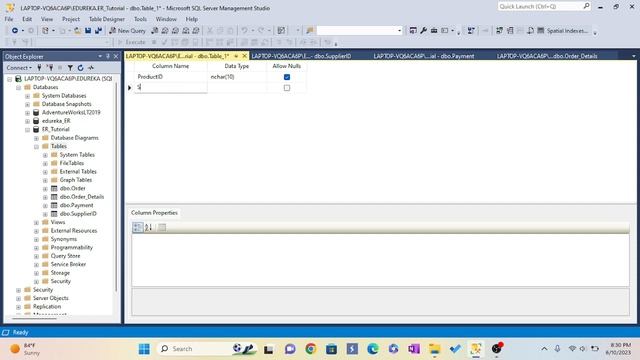Click the Object Explorer filter funnel icon
This screenshot has height=360, width=640.
point(70,68)
